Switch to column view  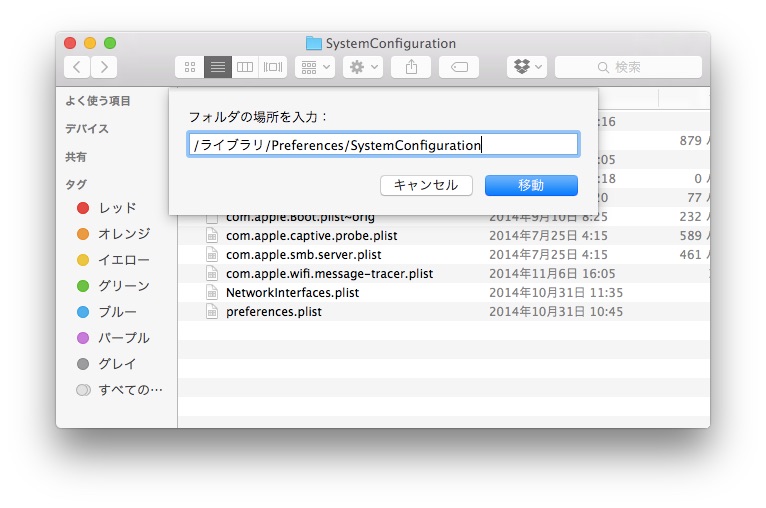[x=245, y=67]
